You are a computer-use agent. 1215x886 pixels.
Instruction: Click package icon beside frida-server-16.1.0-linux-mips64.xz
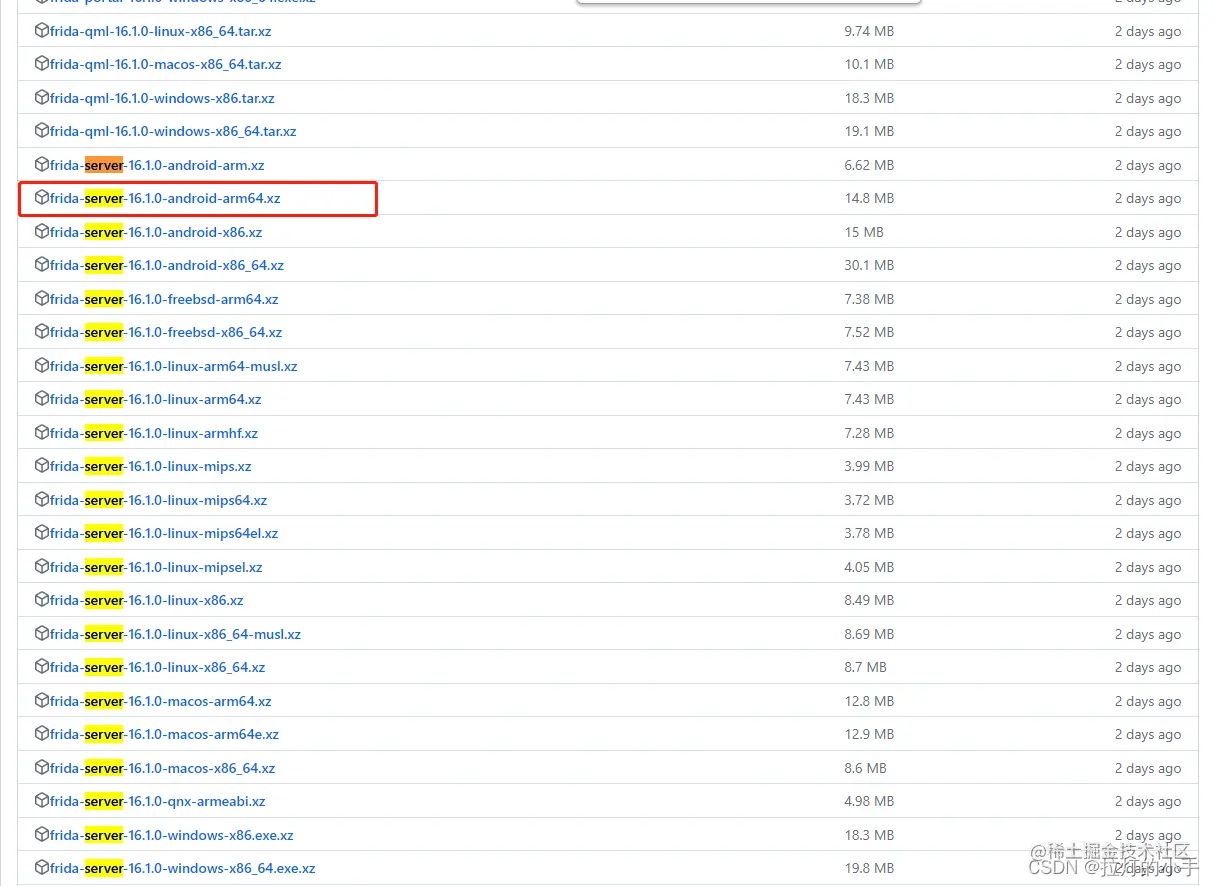(42, 500)
